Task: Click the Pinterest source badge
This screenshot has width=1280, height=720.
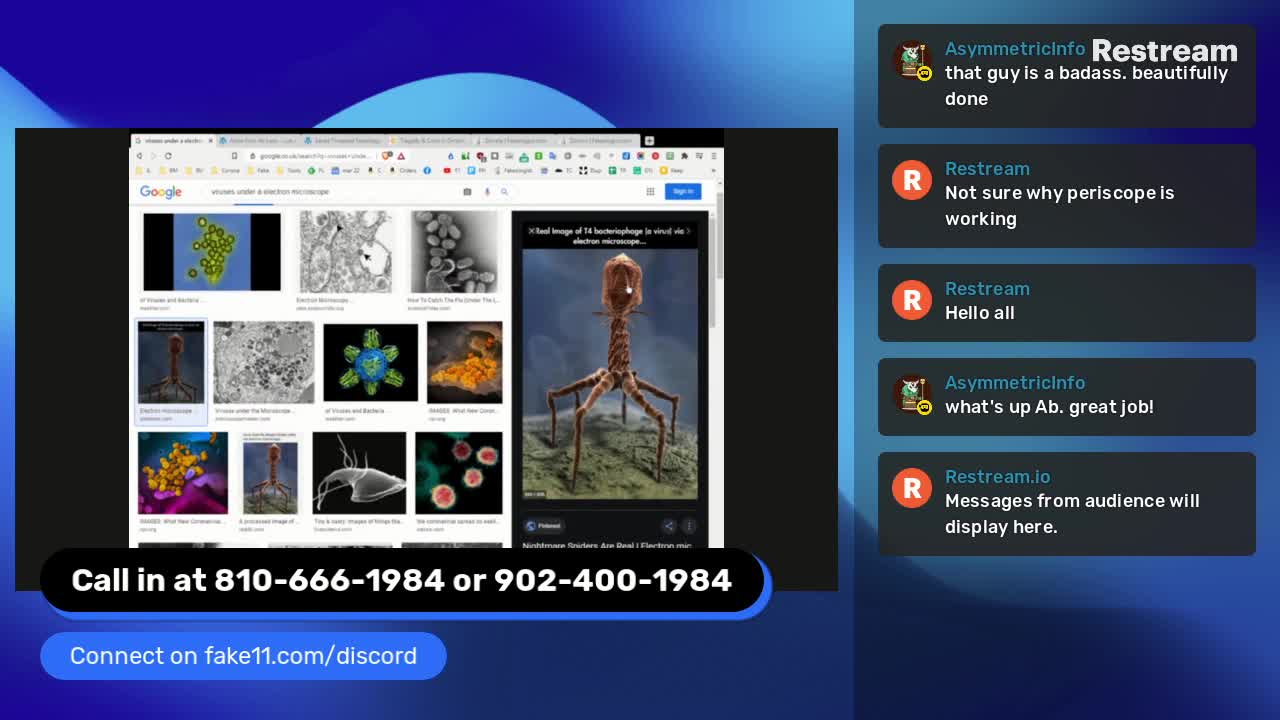Action: (x=544, y=525)
